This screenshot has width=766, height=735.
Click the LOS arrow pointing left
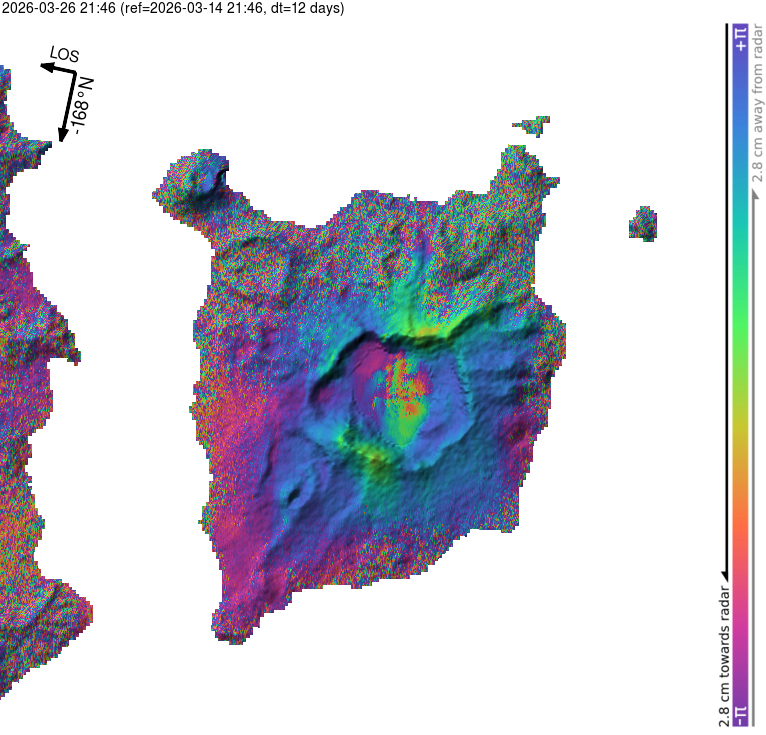(55, 68)
